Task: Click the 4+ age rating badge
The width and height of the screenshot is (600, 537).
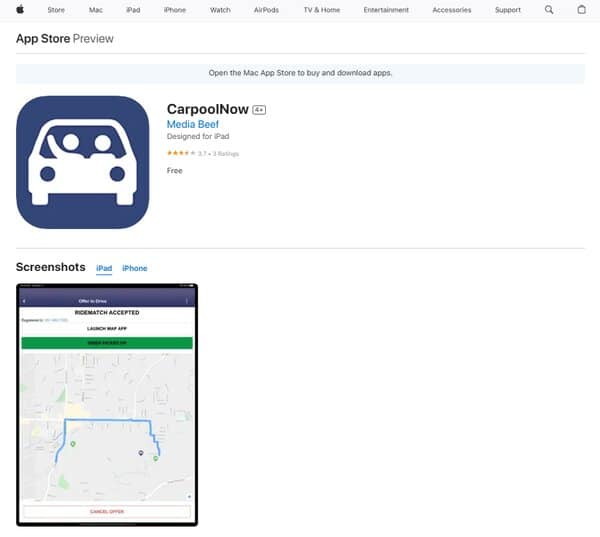Action: click(259, 110)
